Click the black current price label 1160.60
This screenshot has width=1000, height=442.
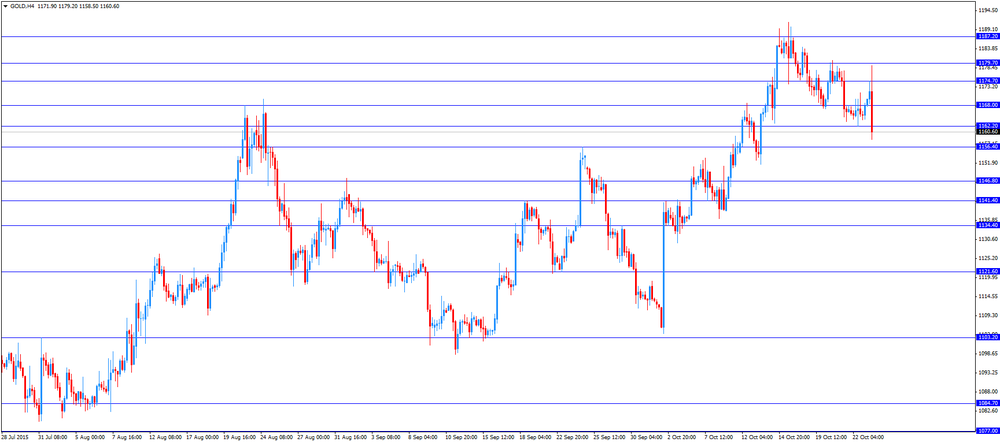click(987, 131)
